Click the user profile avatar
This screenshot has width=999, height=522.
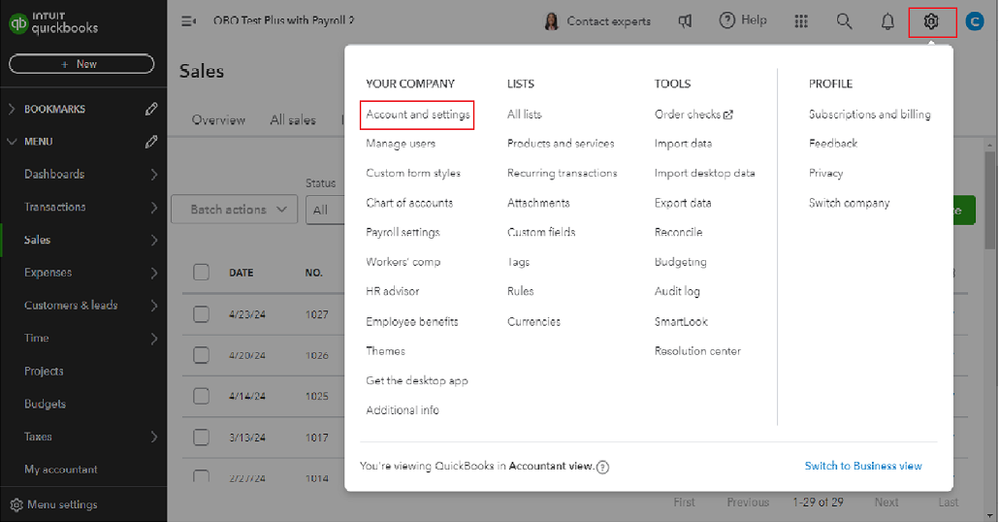(975, 21)
